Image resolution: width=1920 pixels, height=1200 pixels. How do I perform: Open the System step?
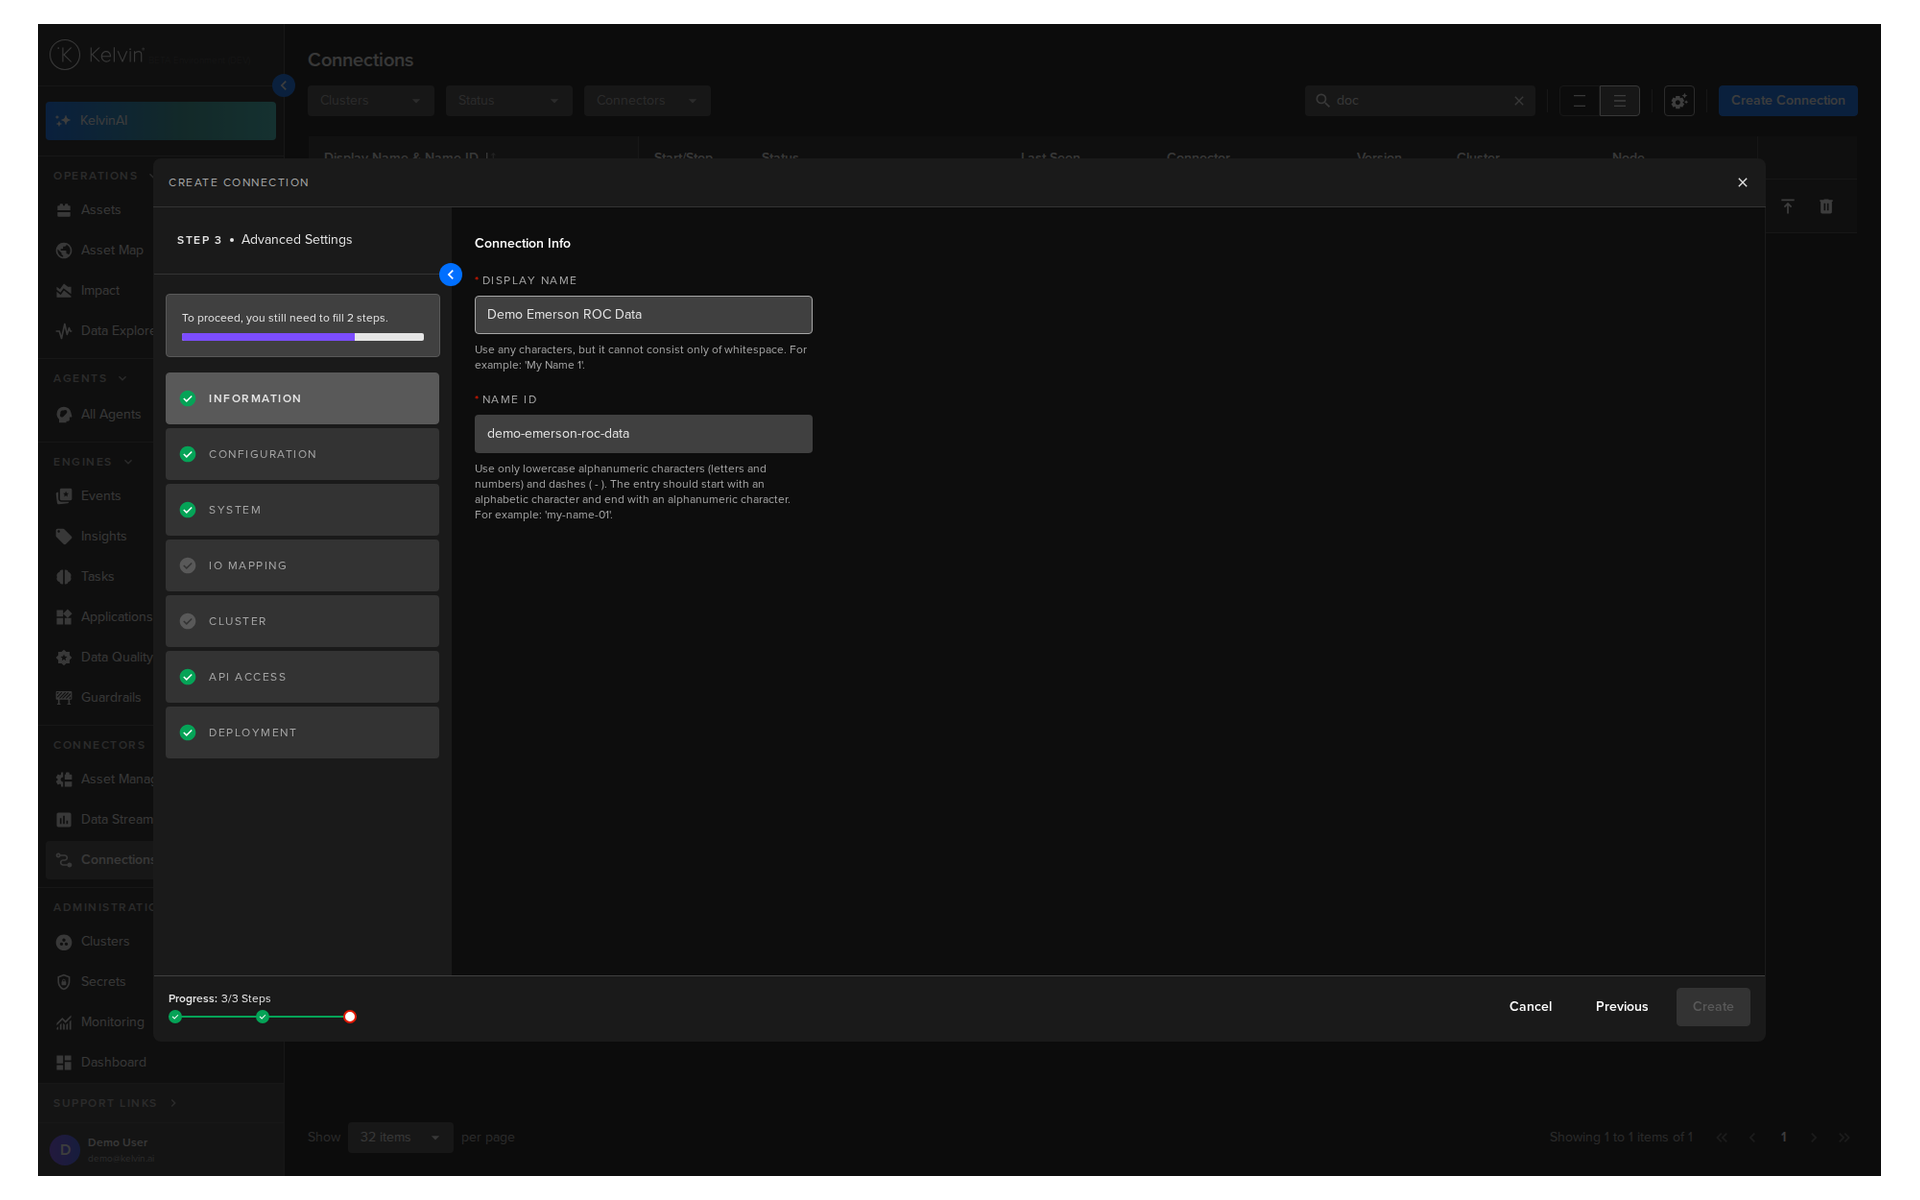click(302, 510)
